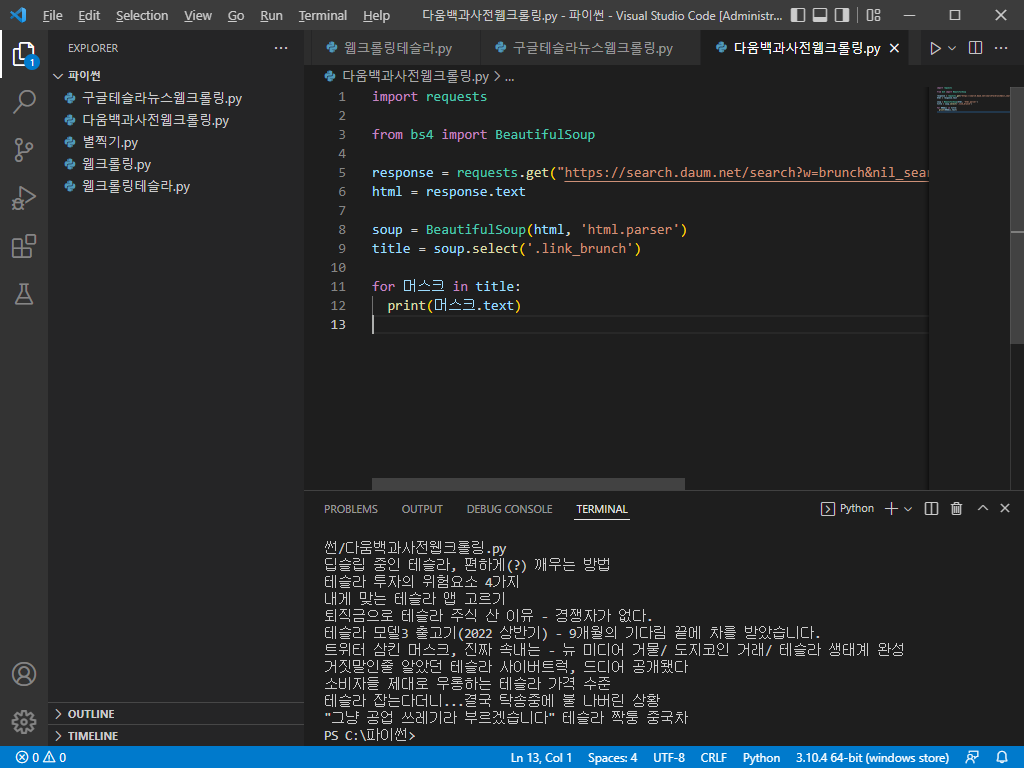Image resolution: width=1024 pixels, height=768 pixels.
Task: Open the Go menu
Action: tap(236, 16)
